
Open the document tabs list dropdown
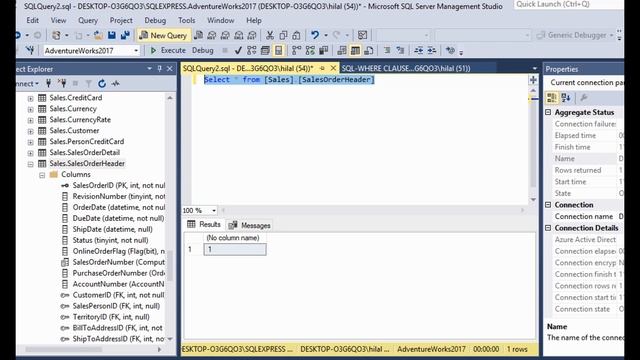pos(535,69)
